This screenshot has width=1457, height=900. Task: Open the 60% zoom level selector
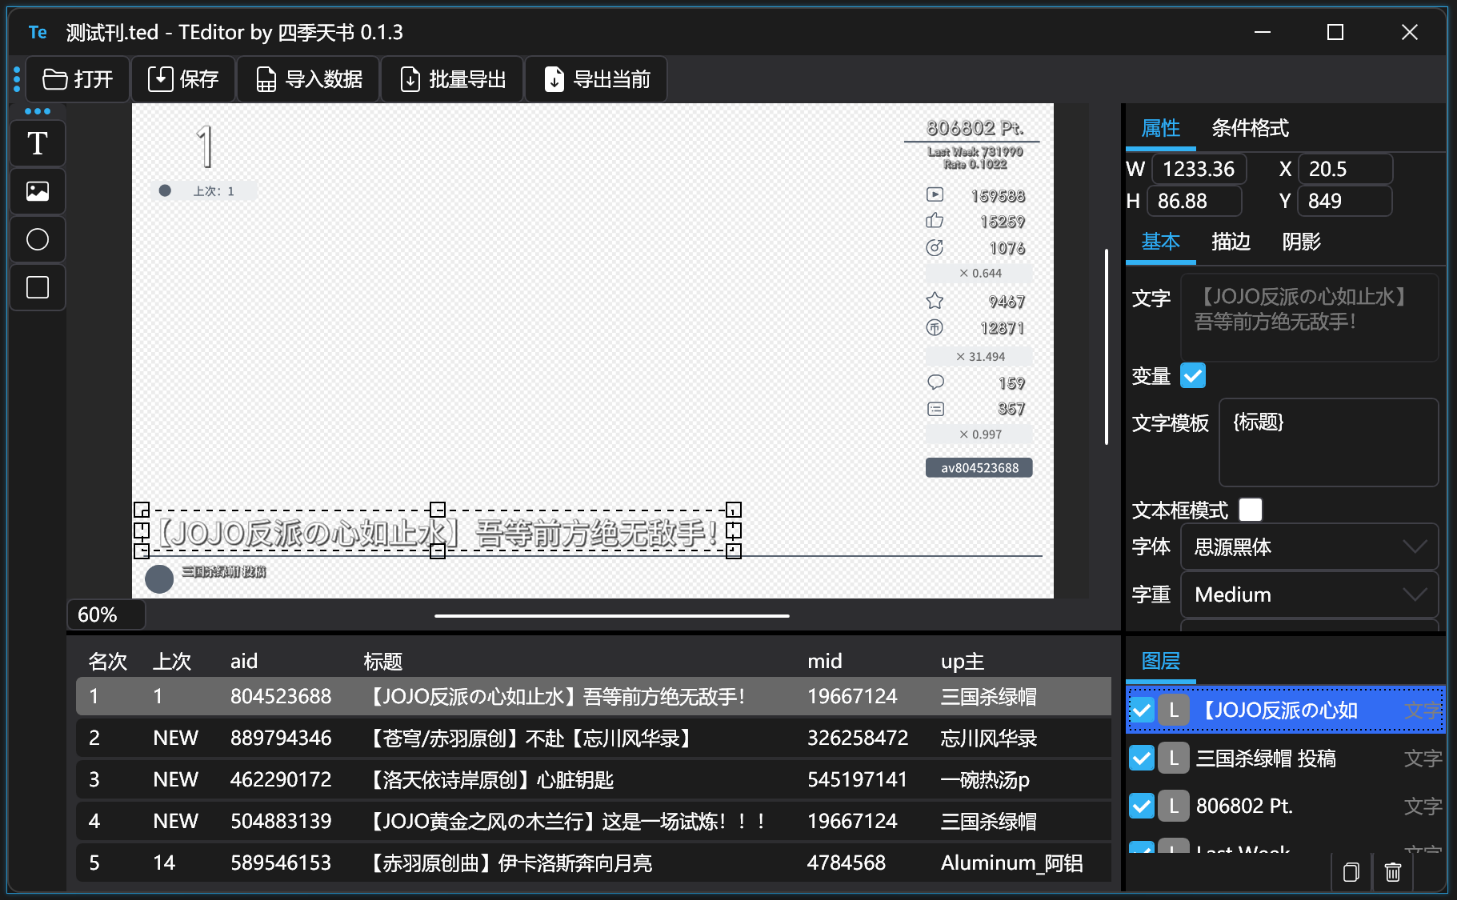[x=106, y=614]
